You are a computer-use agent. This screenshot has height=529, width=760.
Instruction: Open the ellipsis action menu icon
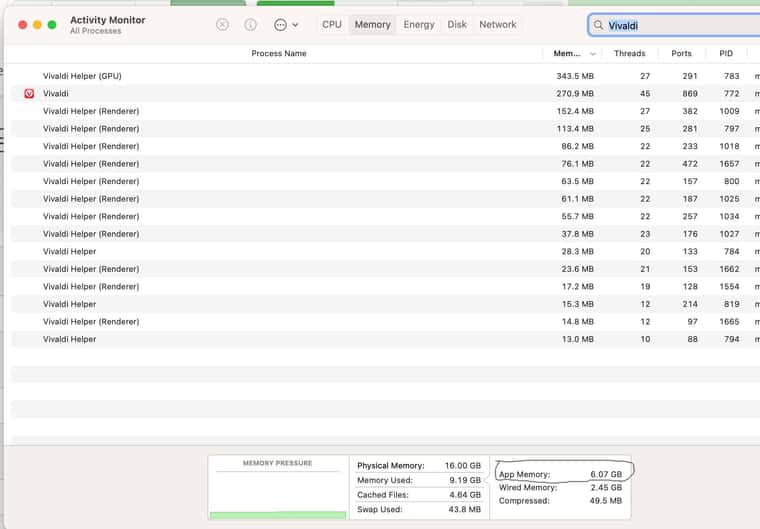click(280, 25)
